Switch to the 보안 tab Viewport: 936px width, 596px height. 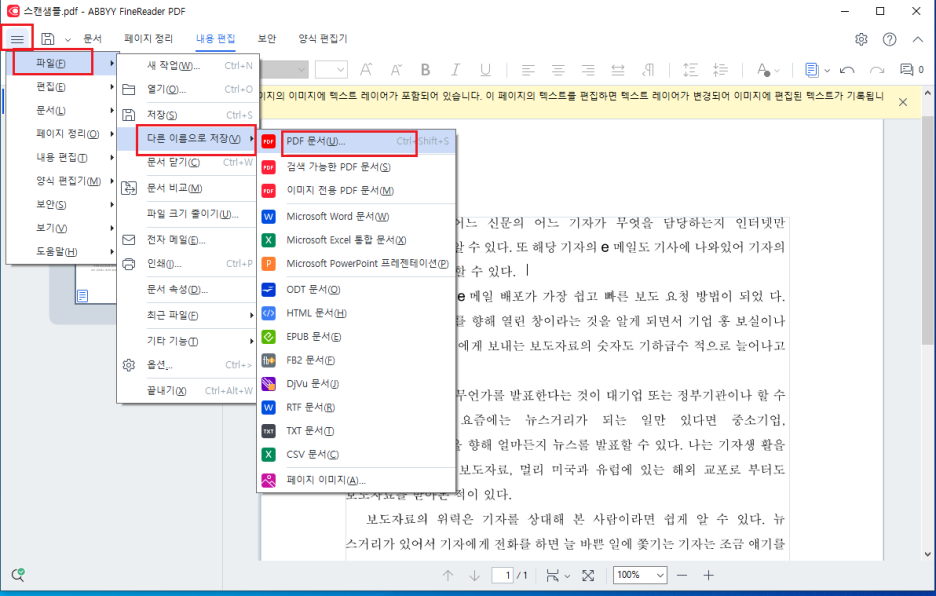click(267, 39)
